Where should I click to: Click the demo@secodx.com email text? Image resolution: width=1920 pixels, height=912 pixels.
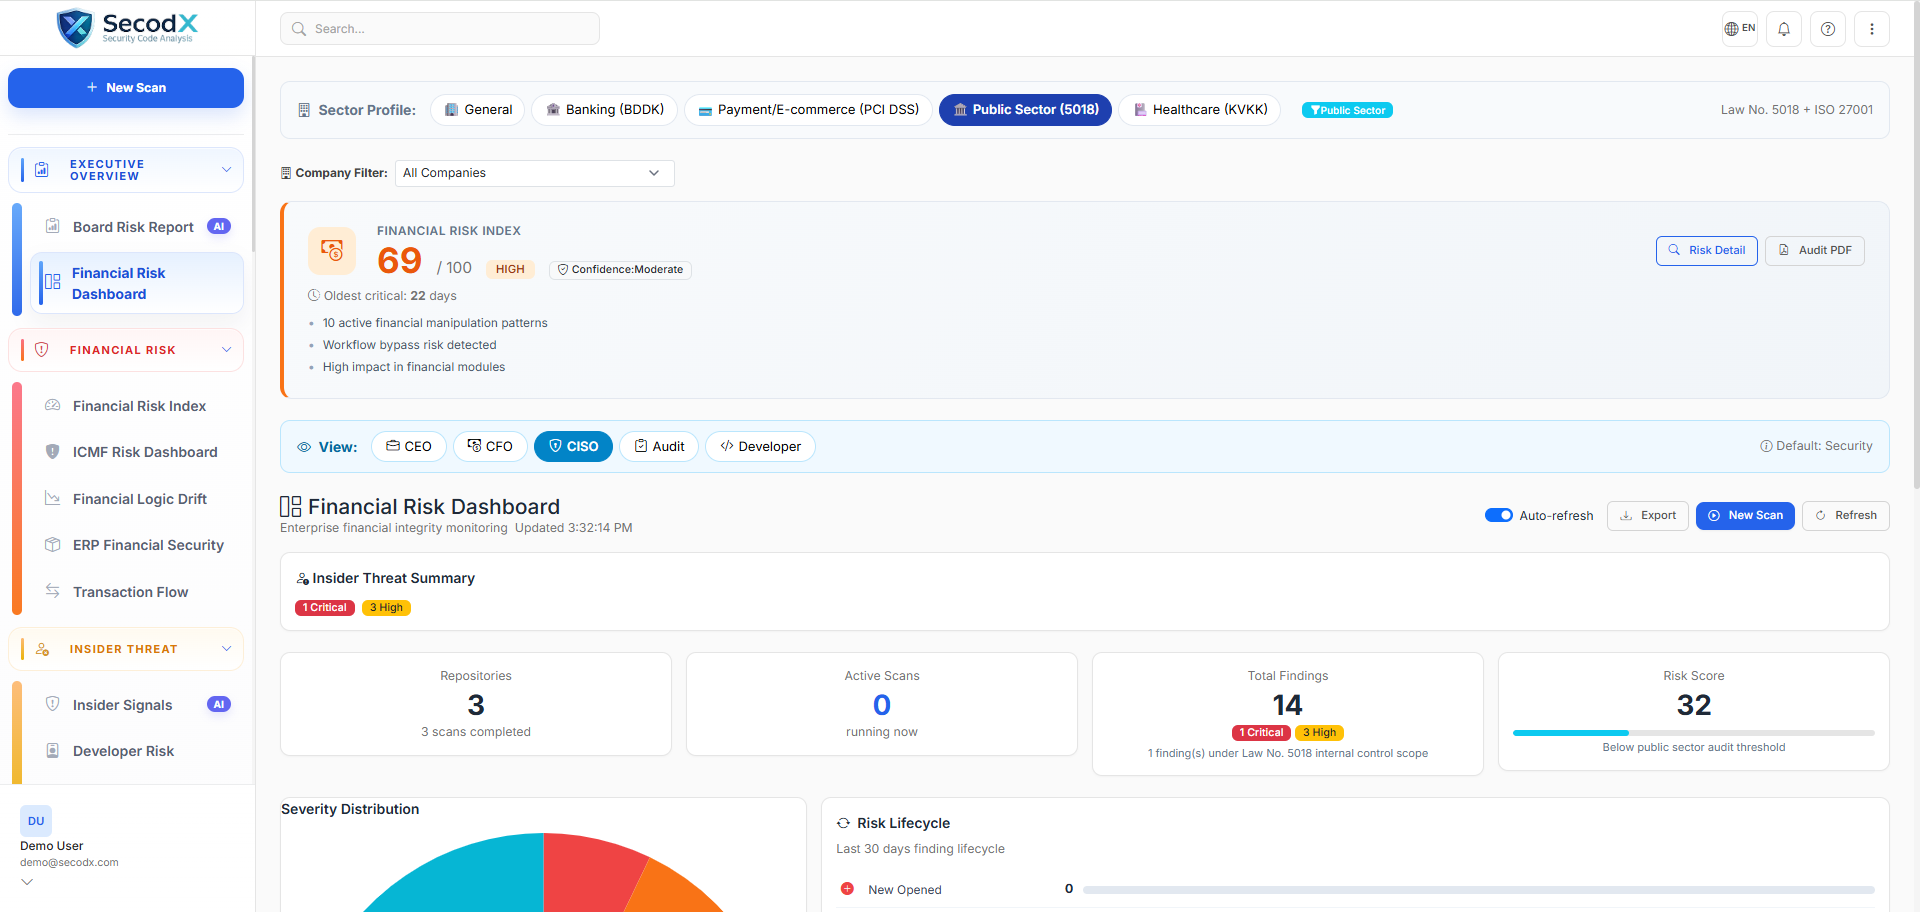coord(69,862)
